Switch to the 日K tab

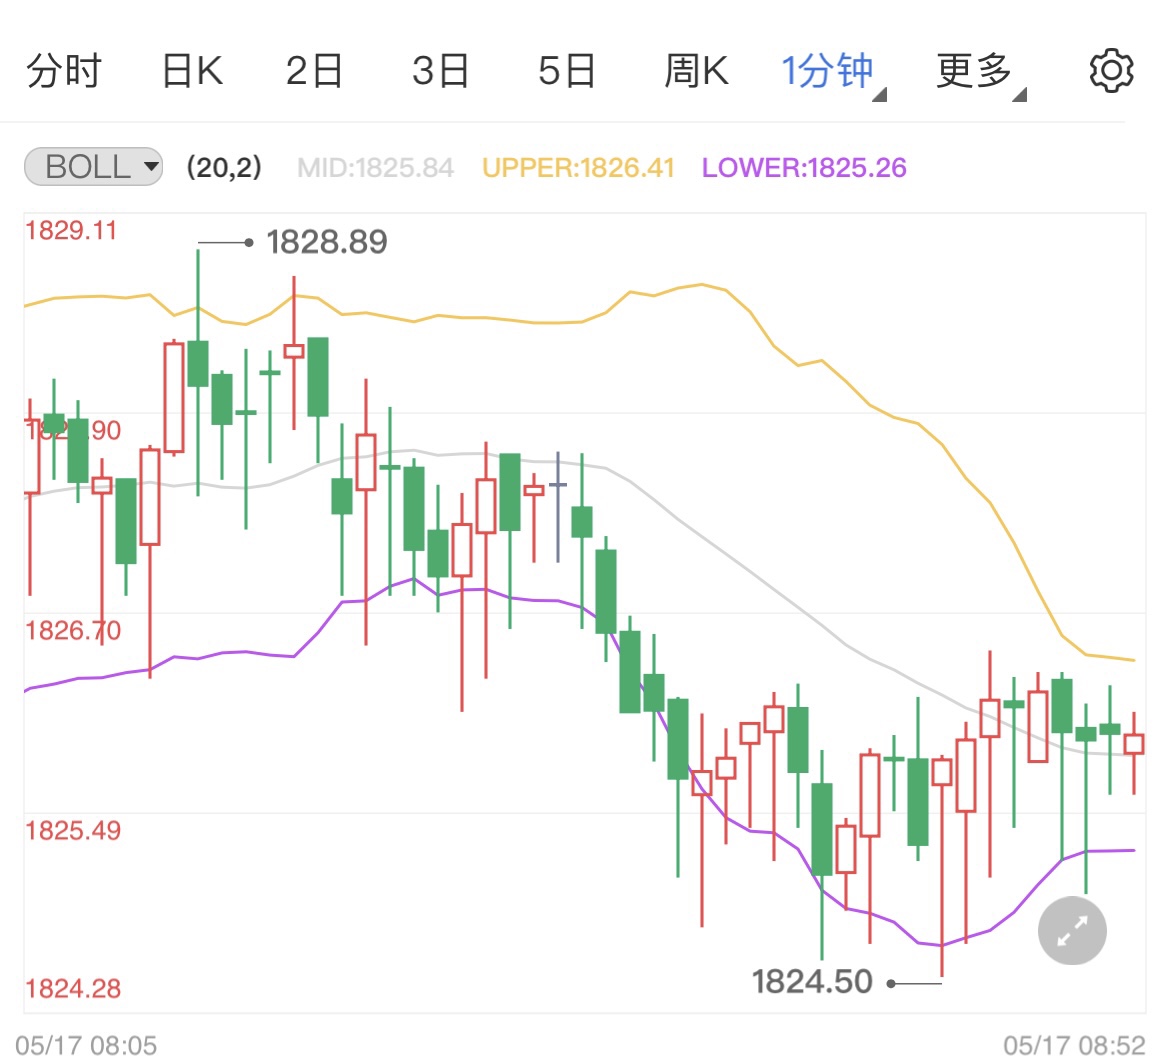(193, 72)
